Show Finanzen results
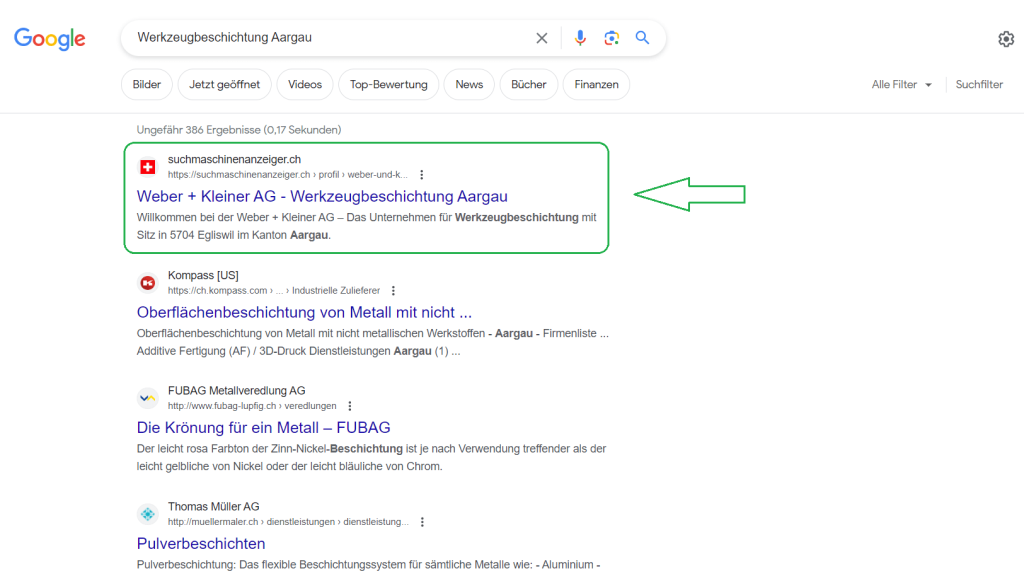This screenshot has width=1024, height=576. pyautogui.click(x=596, y=84)
